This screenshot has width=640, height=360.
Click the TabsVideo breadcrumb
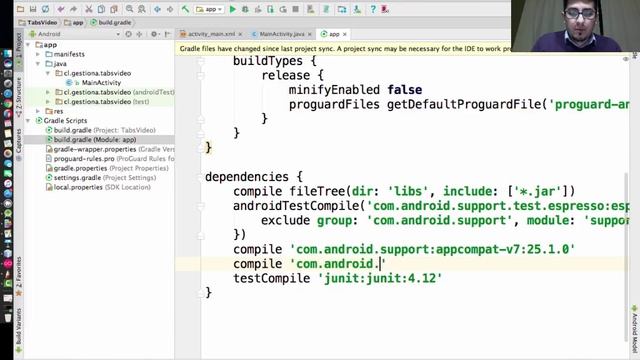[x=38, y=22]
